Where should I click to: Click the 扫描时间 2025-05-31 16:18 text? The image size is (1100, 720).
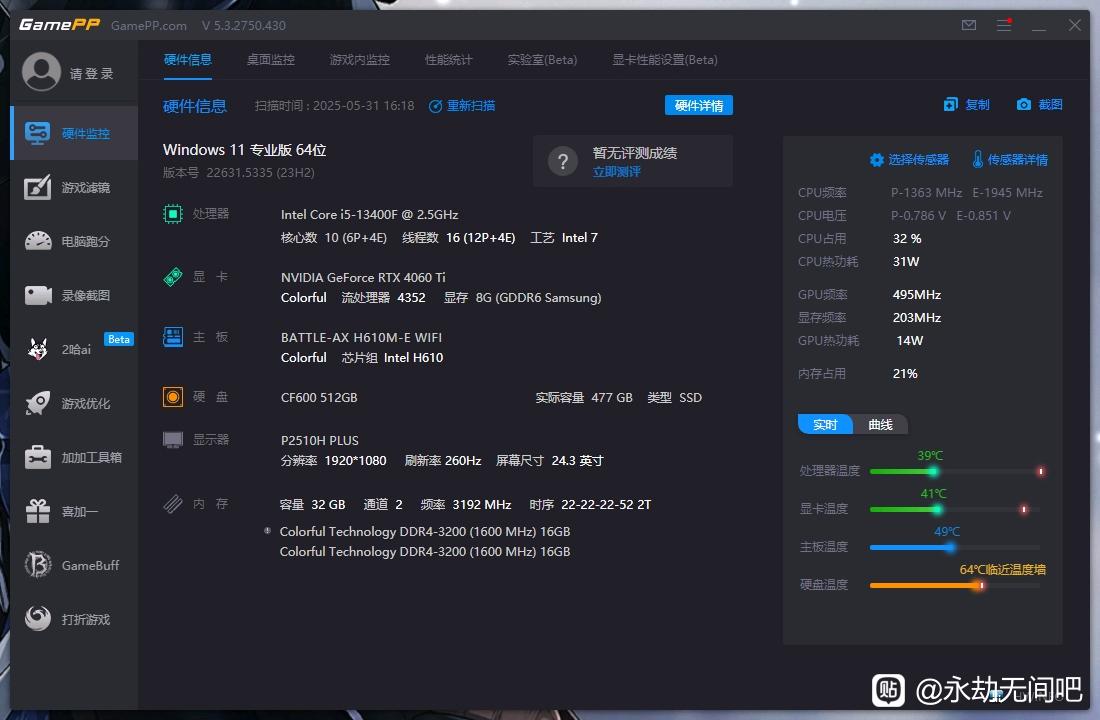(x=335, y=106)
